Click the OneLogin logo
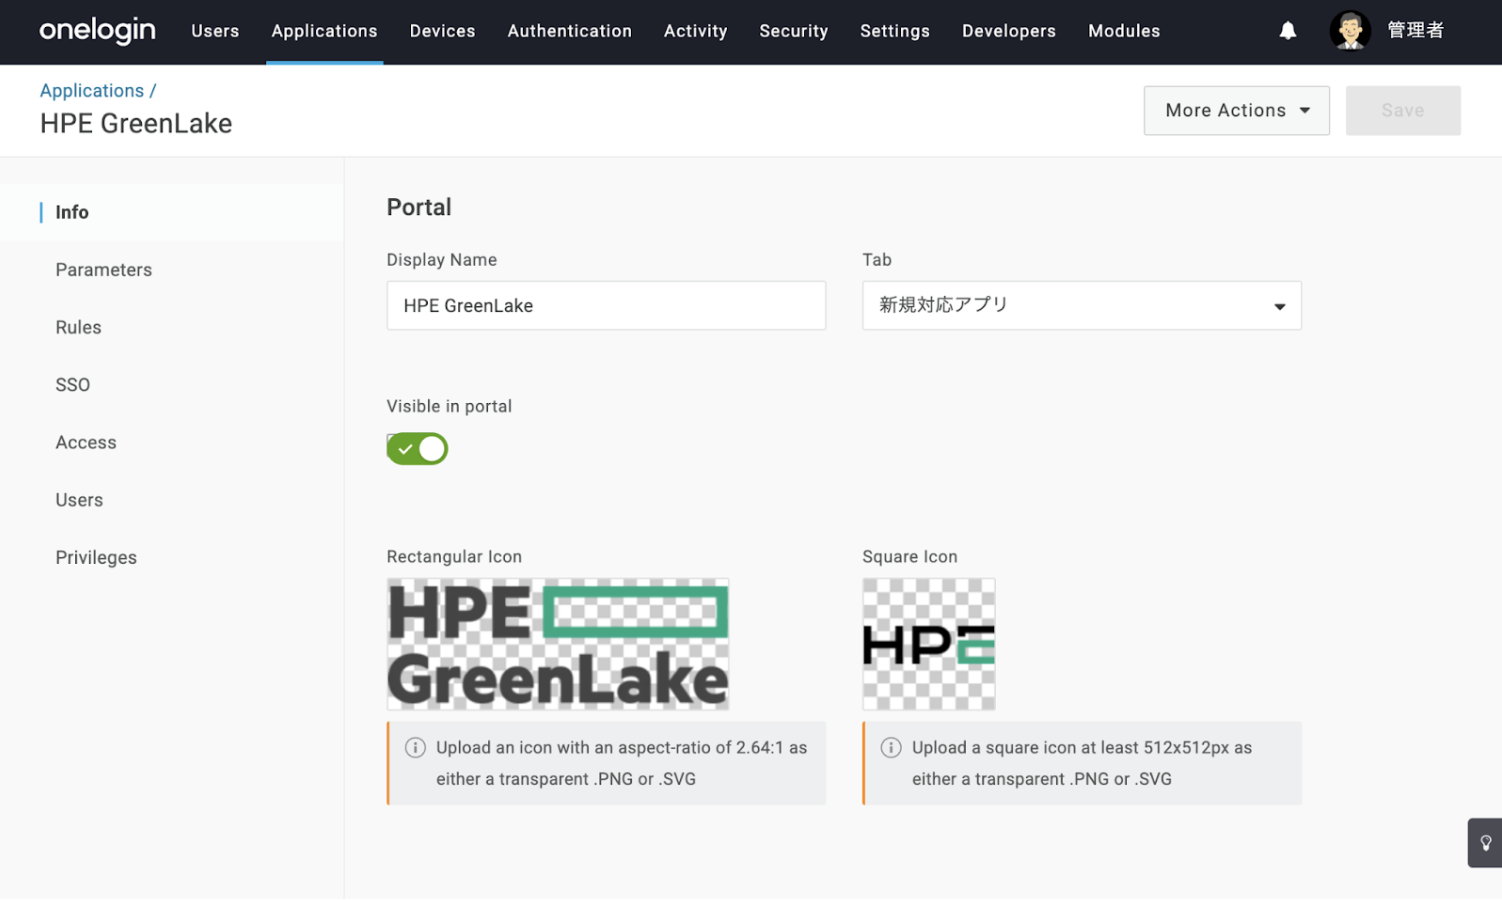The height and width of the screenshot is (900, 1502). point(97,31)
